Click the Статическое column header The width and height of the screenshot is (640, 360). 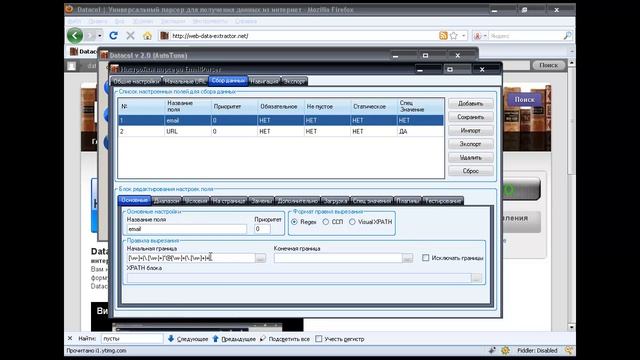373,107
